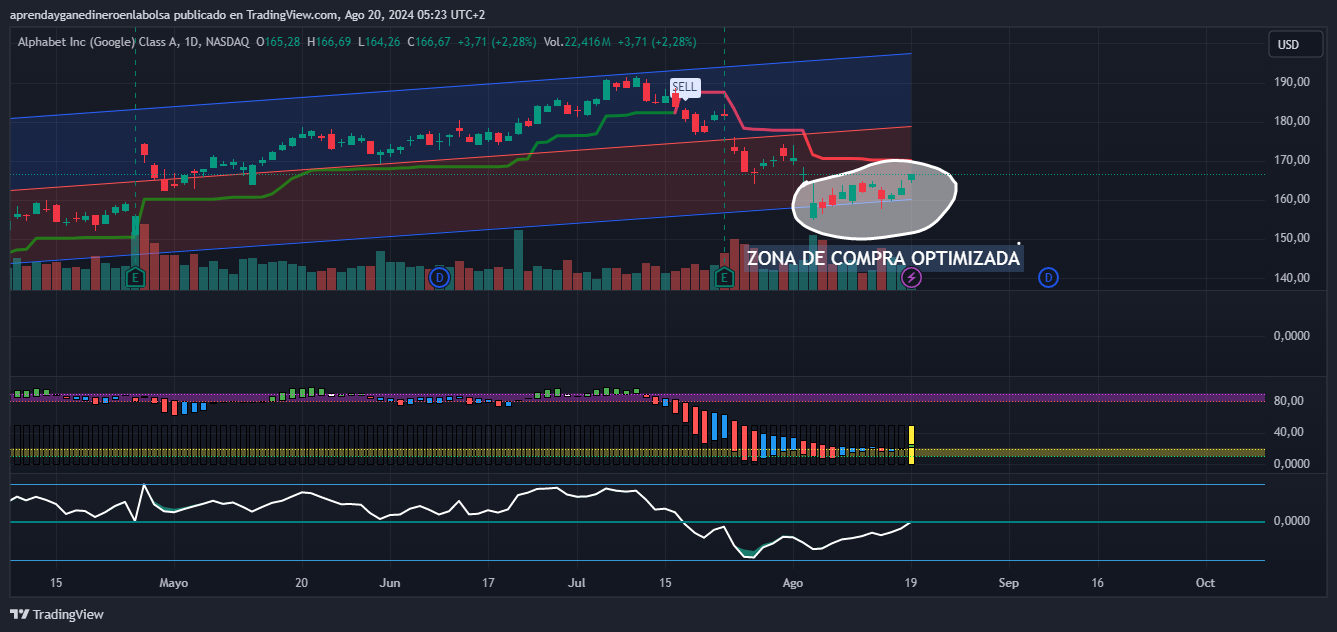Click the 20 date axis label
Image resolution: width=1337 pixels, height=632 pixels.
[x=302, y=582]
